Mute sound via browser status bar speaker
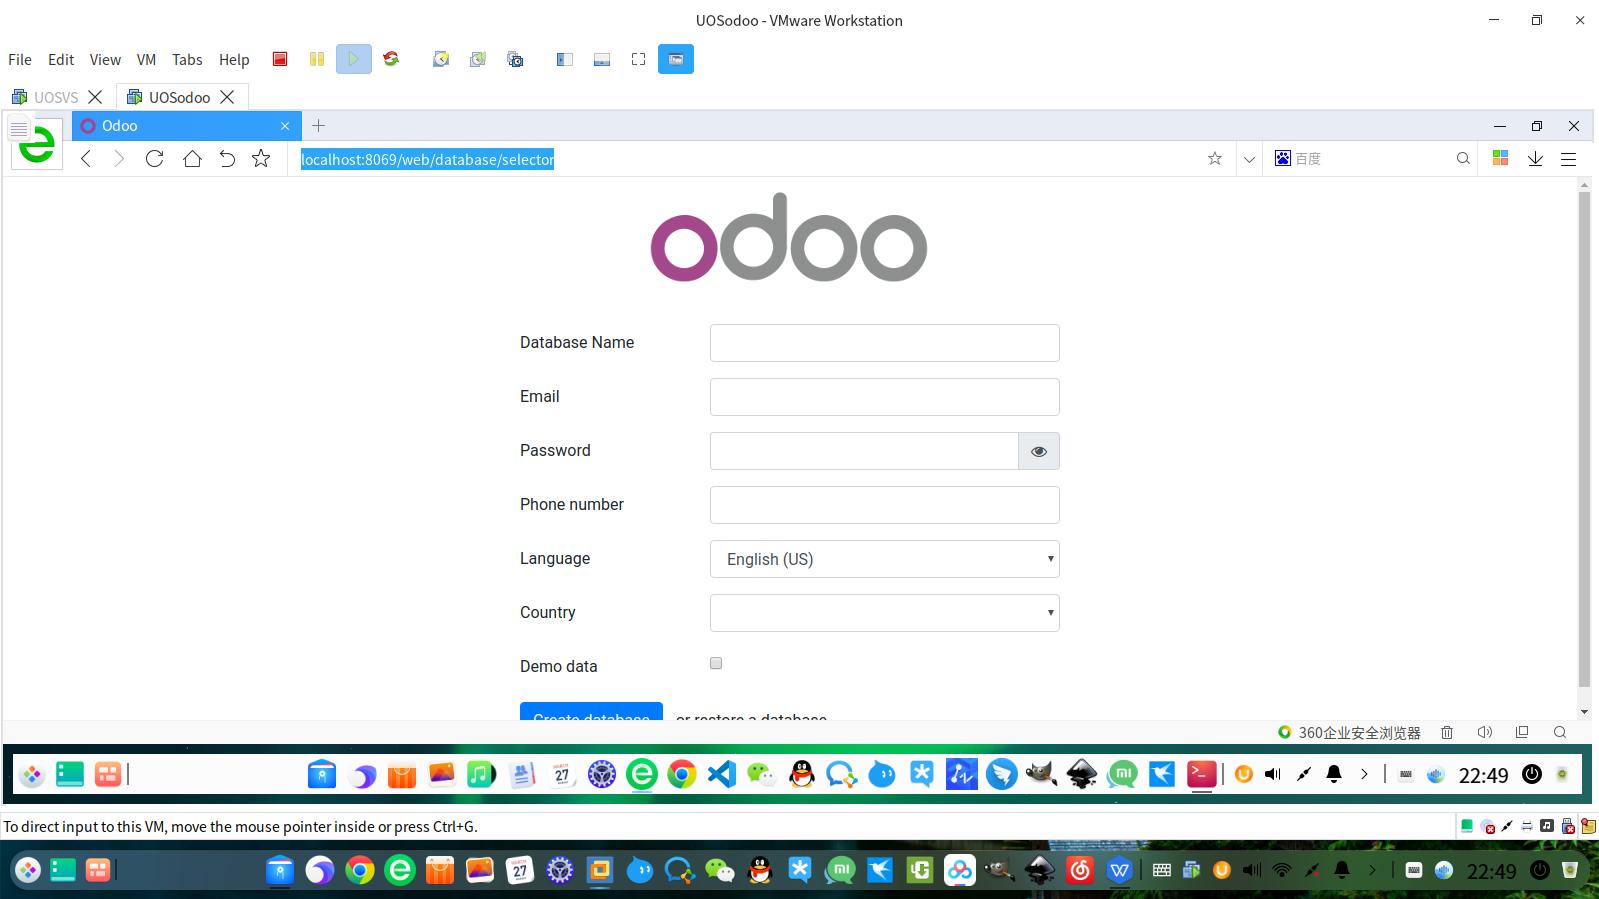Image resolution: width=1599 pixels, height=899 pixels. coord(1484,732)
